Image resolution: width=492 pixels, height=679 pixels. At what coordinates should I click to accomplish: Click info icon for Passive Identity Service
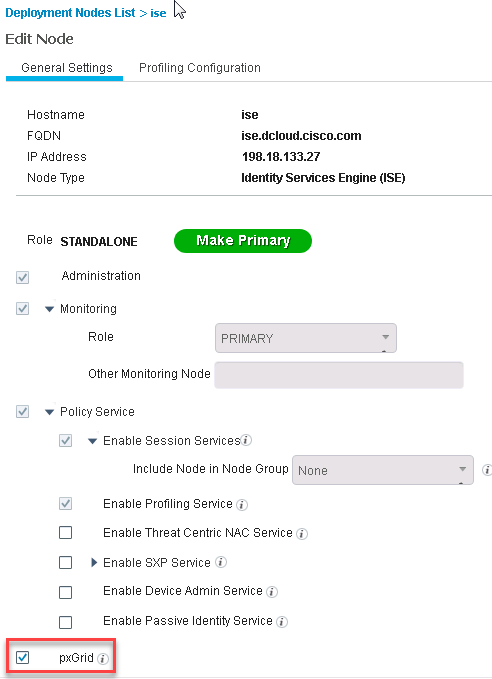282,622
